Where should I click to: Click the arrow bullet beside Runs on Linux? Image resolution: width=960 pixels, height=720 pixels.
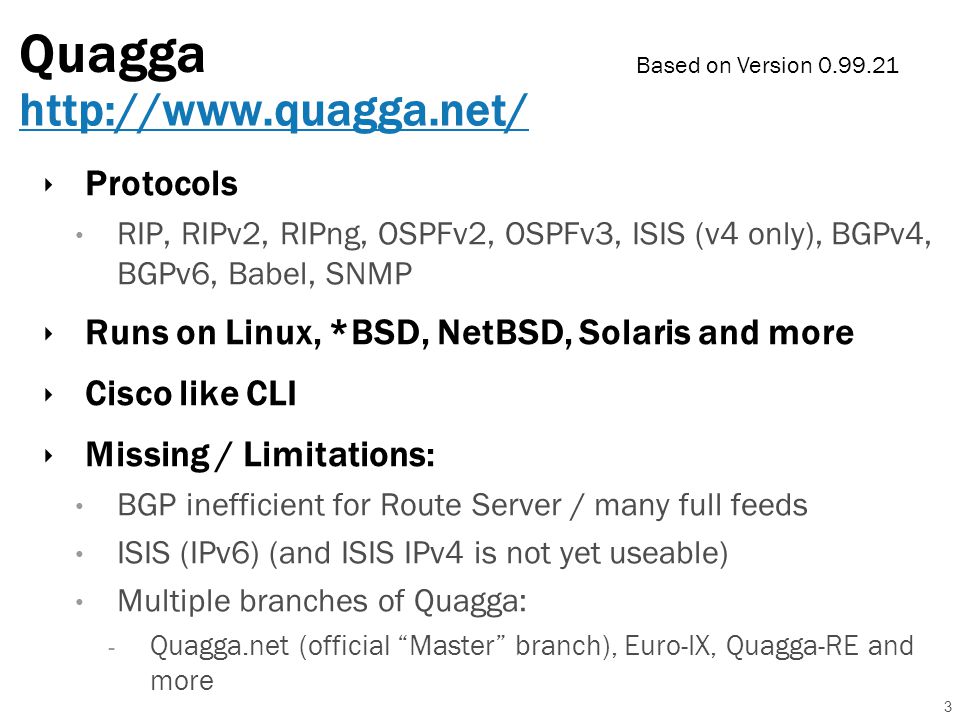(49, 334)
